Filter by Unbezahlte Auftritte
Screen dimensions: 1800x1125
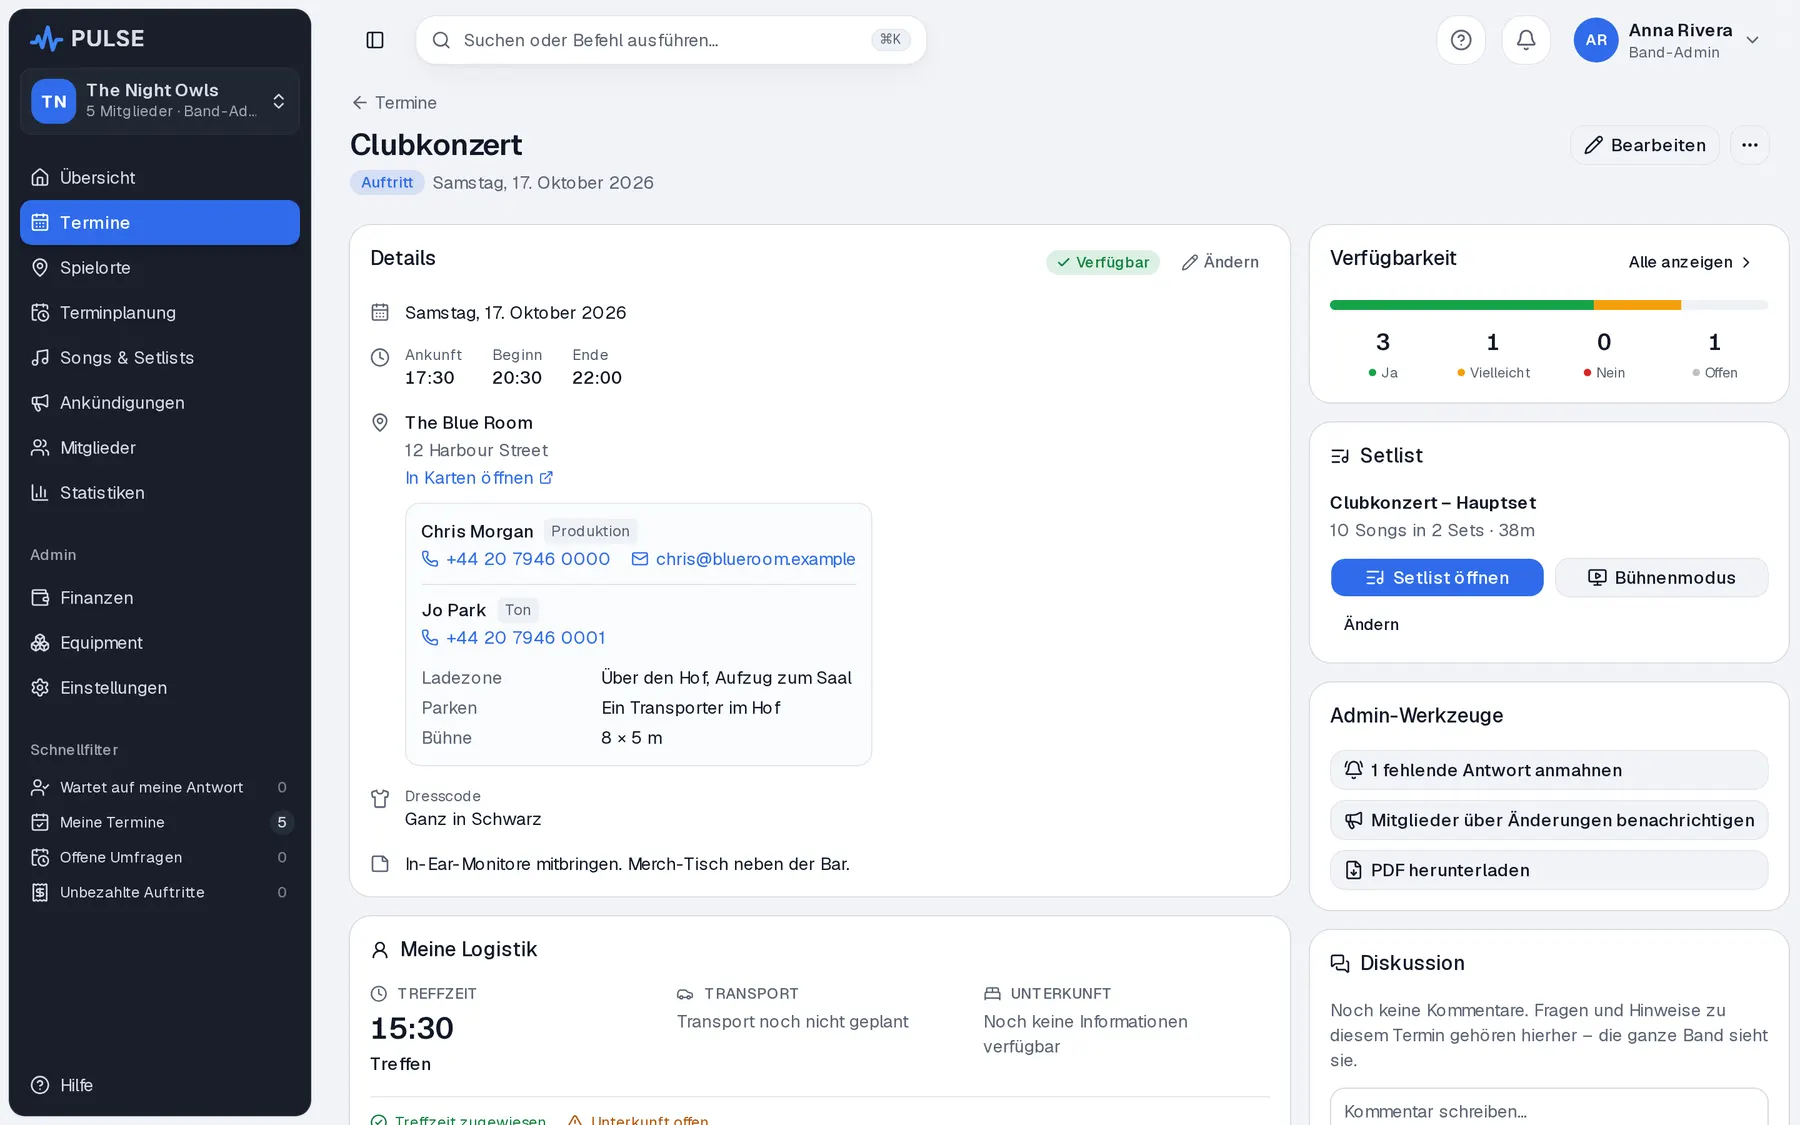[160, 892]
